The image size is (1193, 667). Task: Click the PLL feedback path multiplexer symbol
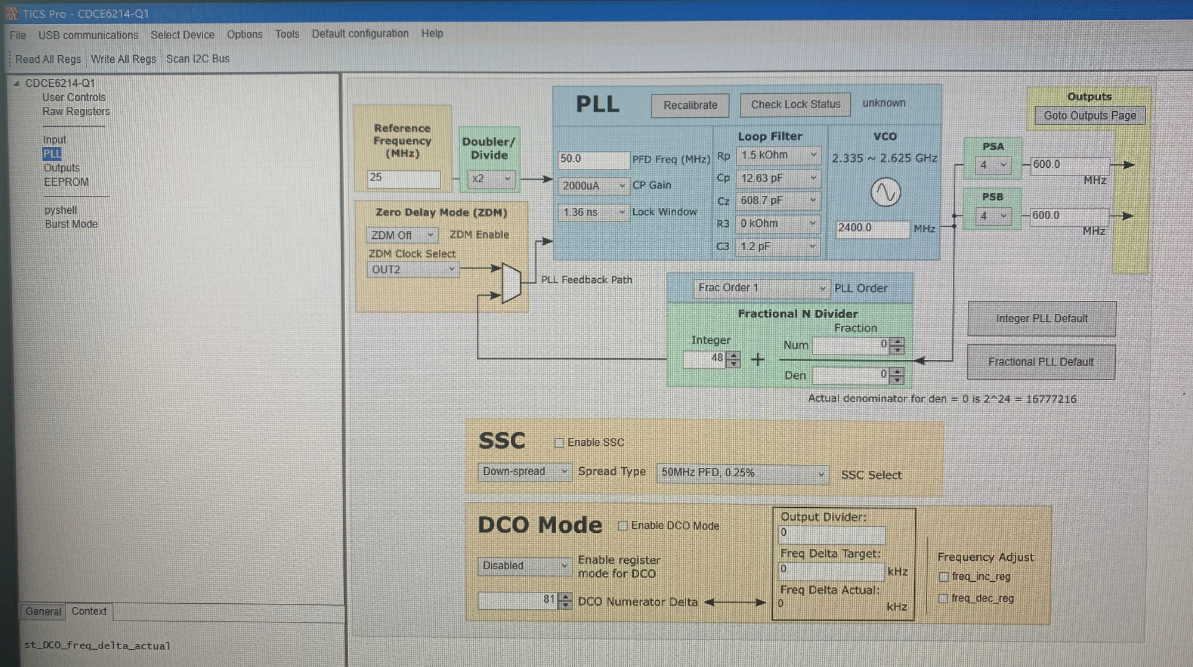click(x=511, y=283)
